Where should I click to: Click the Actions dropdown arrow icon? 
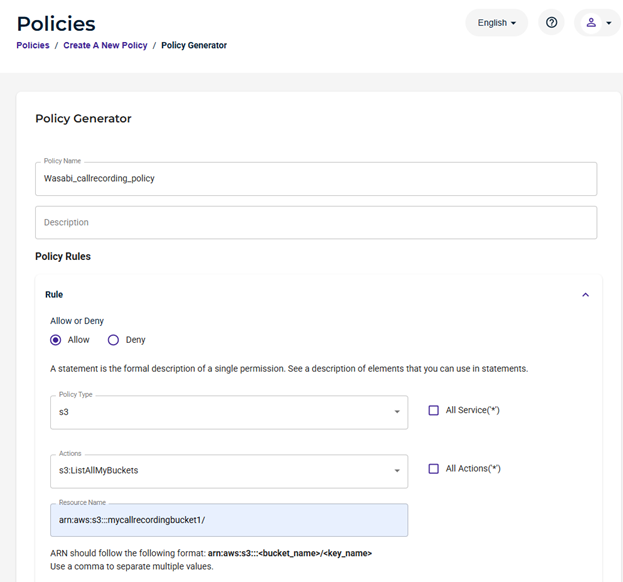tap(397, 471)
